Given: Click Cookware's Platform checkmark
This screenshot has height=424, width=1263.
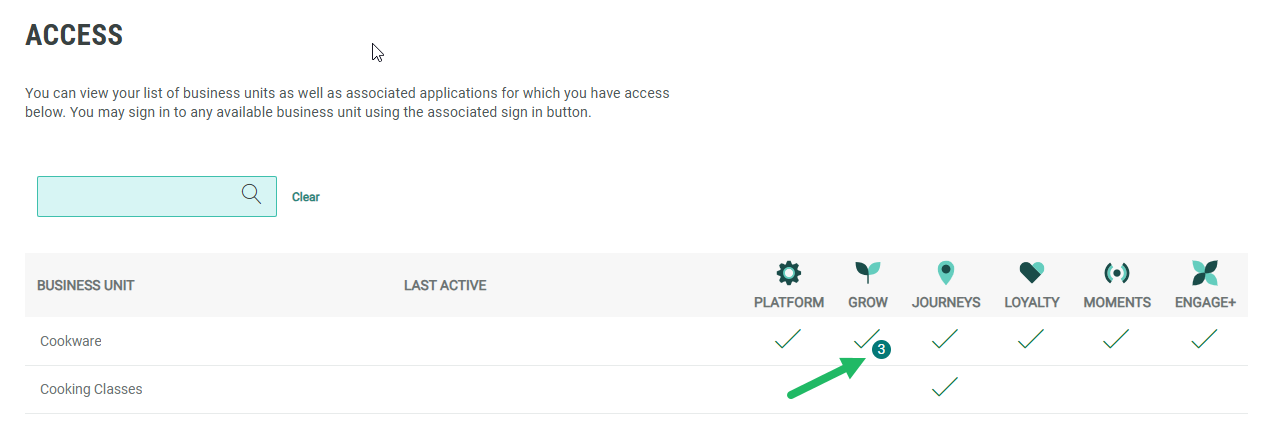Looking at the screenshot, I should [788, 340].
